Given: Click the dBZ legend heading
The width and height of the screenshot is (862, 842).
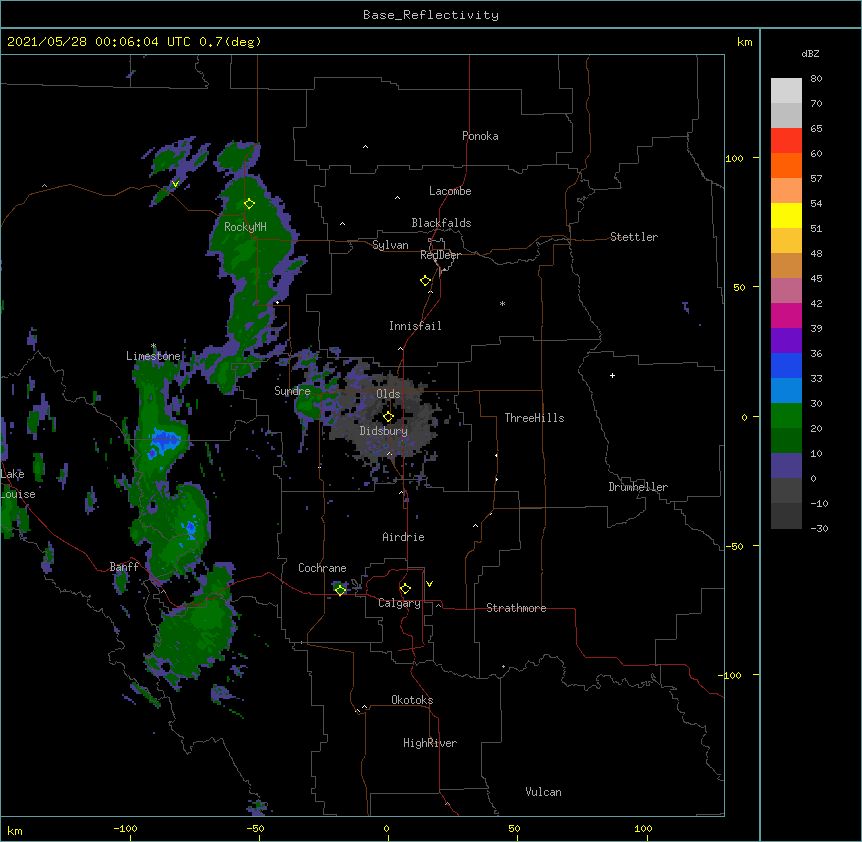Looking at the screenshot, I should coord(810,54).
